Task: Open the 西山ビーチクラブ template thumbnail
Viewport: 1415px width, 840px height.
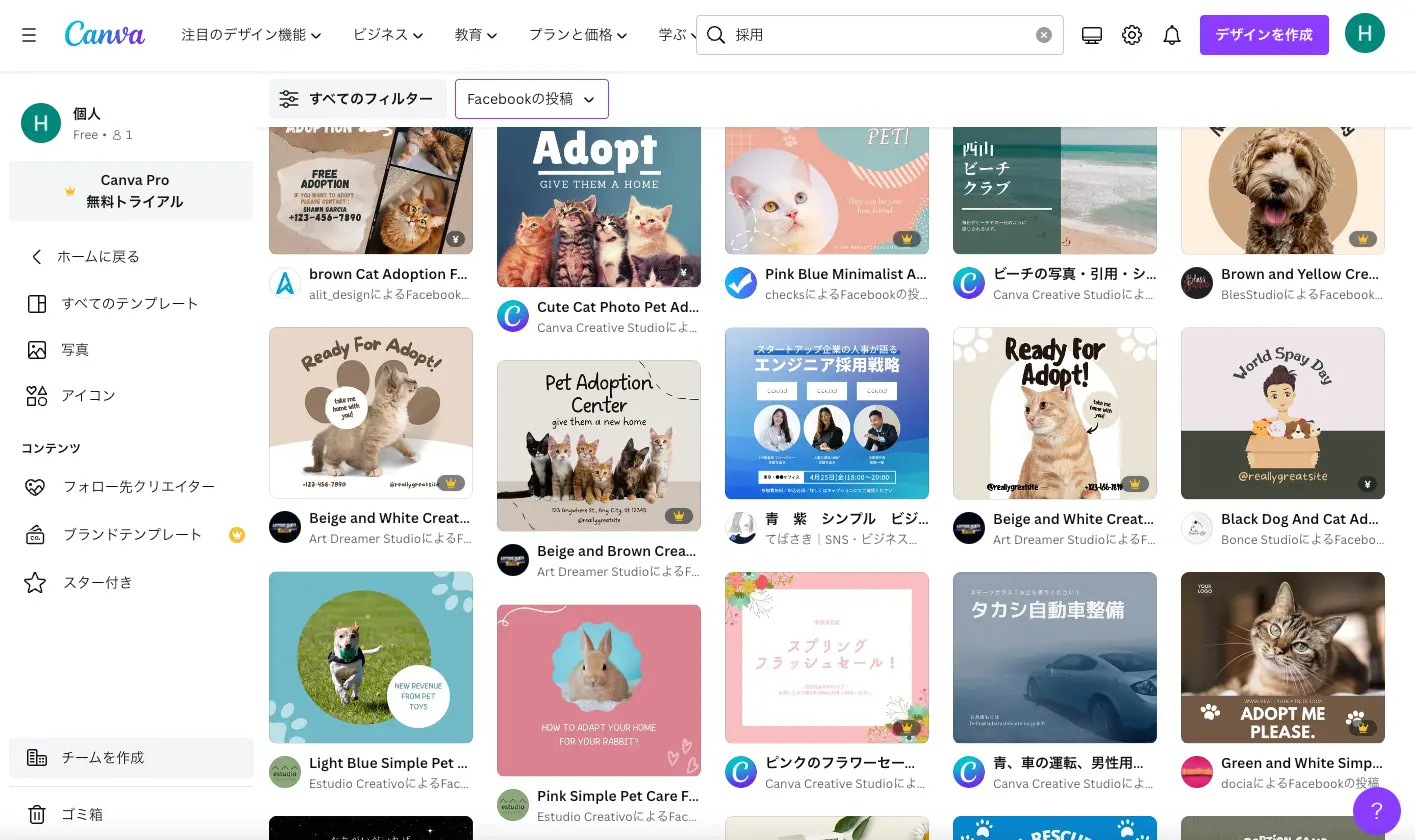Action: click(1055, 190)
